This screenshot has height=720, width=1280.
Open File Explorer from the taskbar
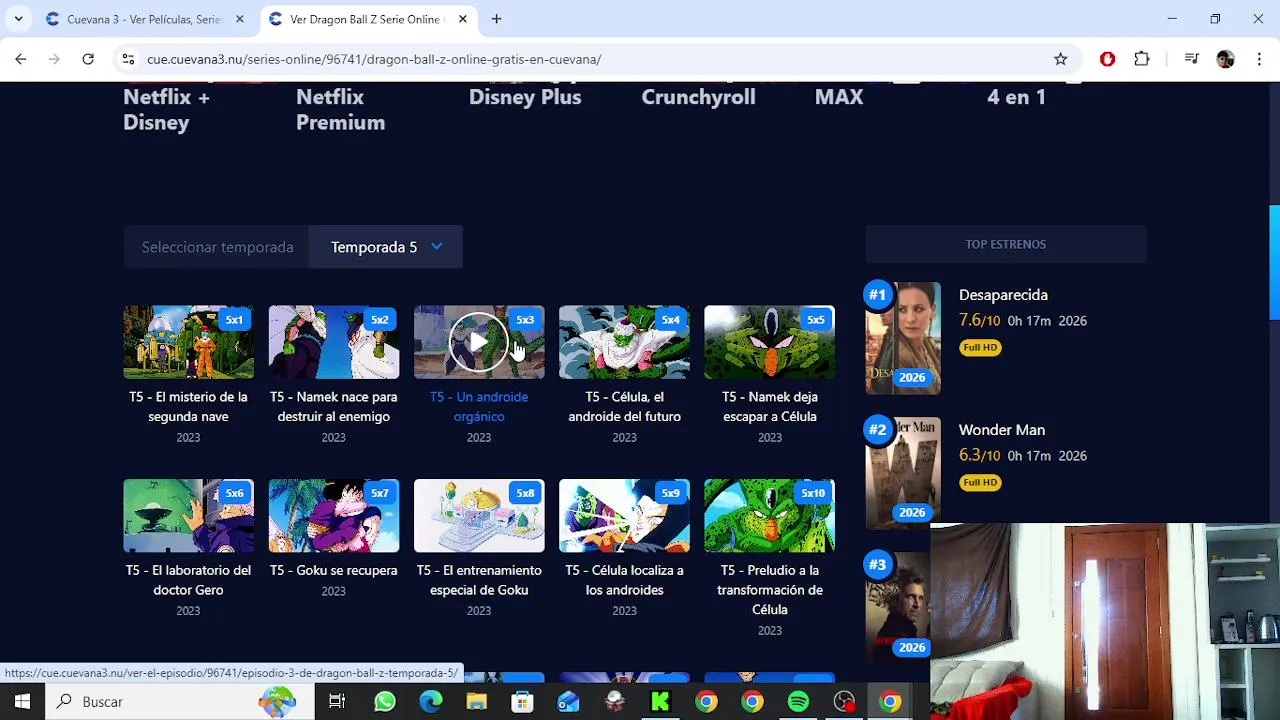(x=477, y=702)
